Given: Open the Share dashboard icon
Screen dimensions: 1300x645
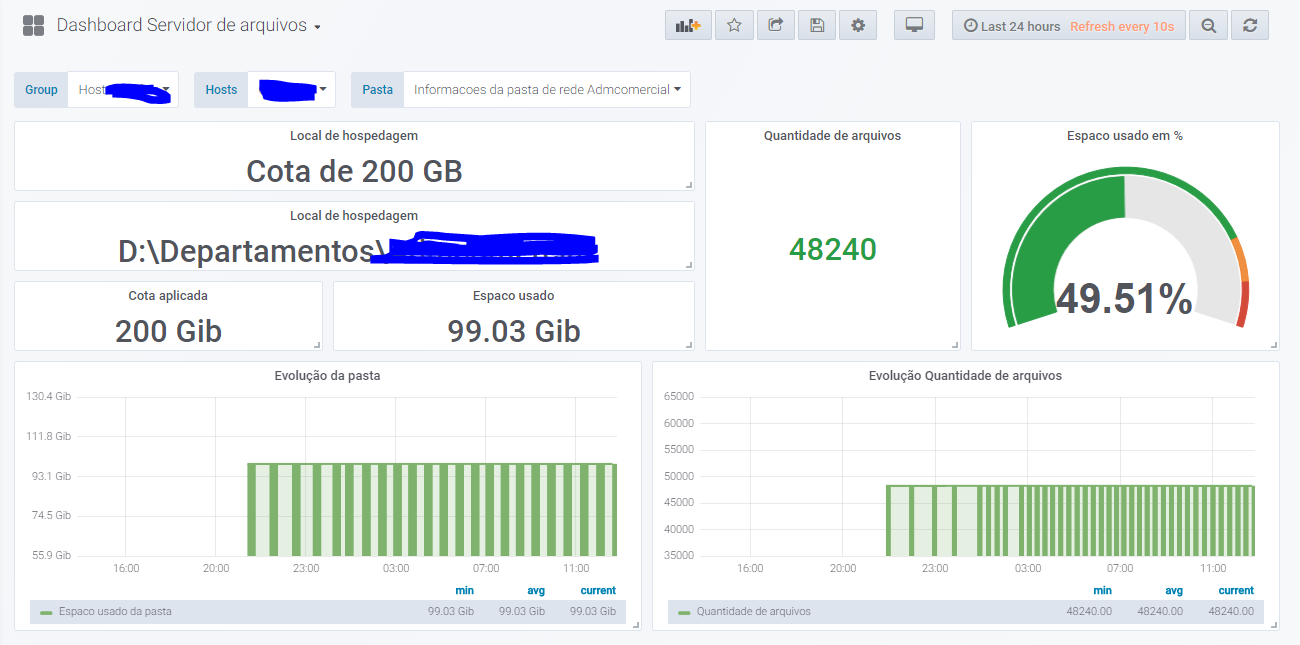Looking at the screenshot, I should pos(775,26).
